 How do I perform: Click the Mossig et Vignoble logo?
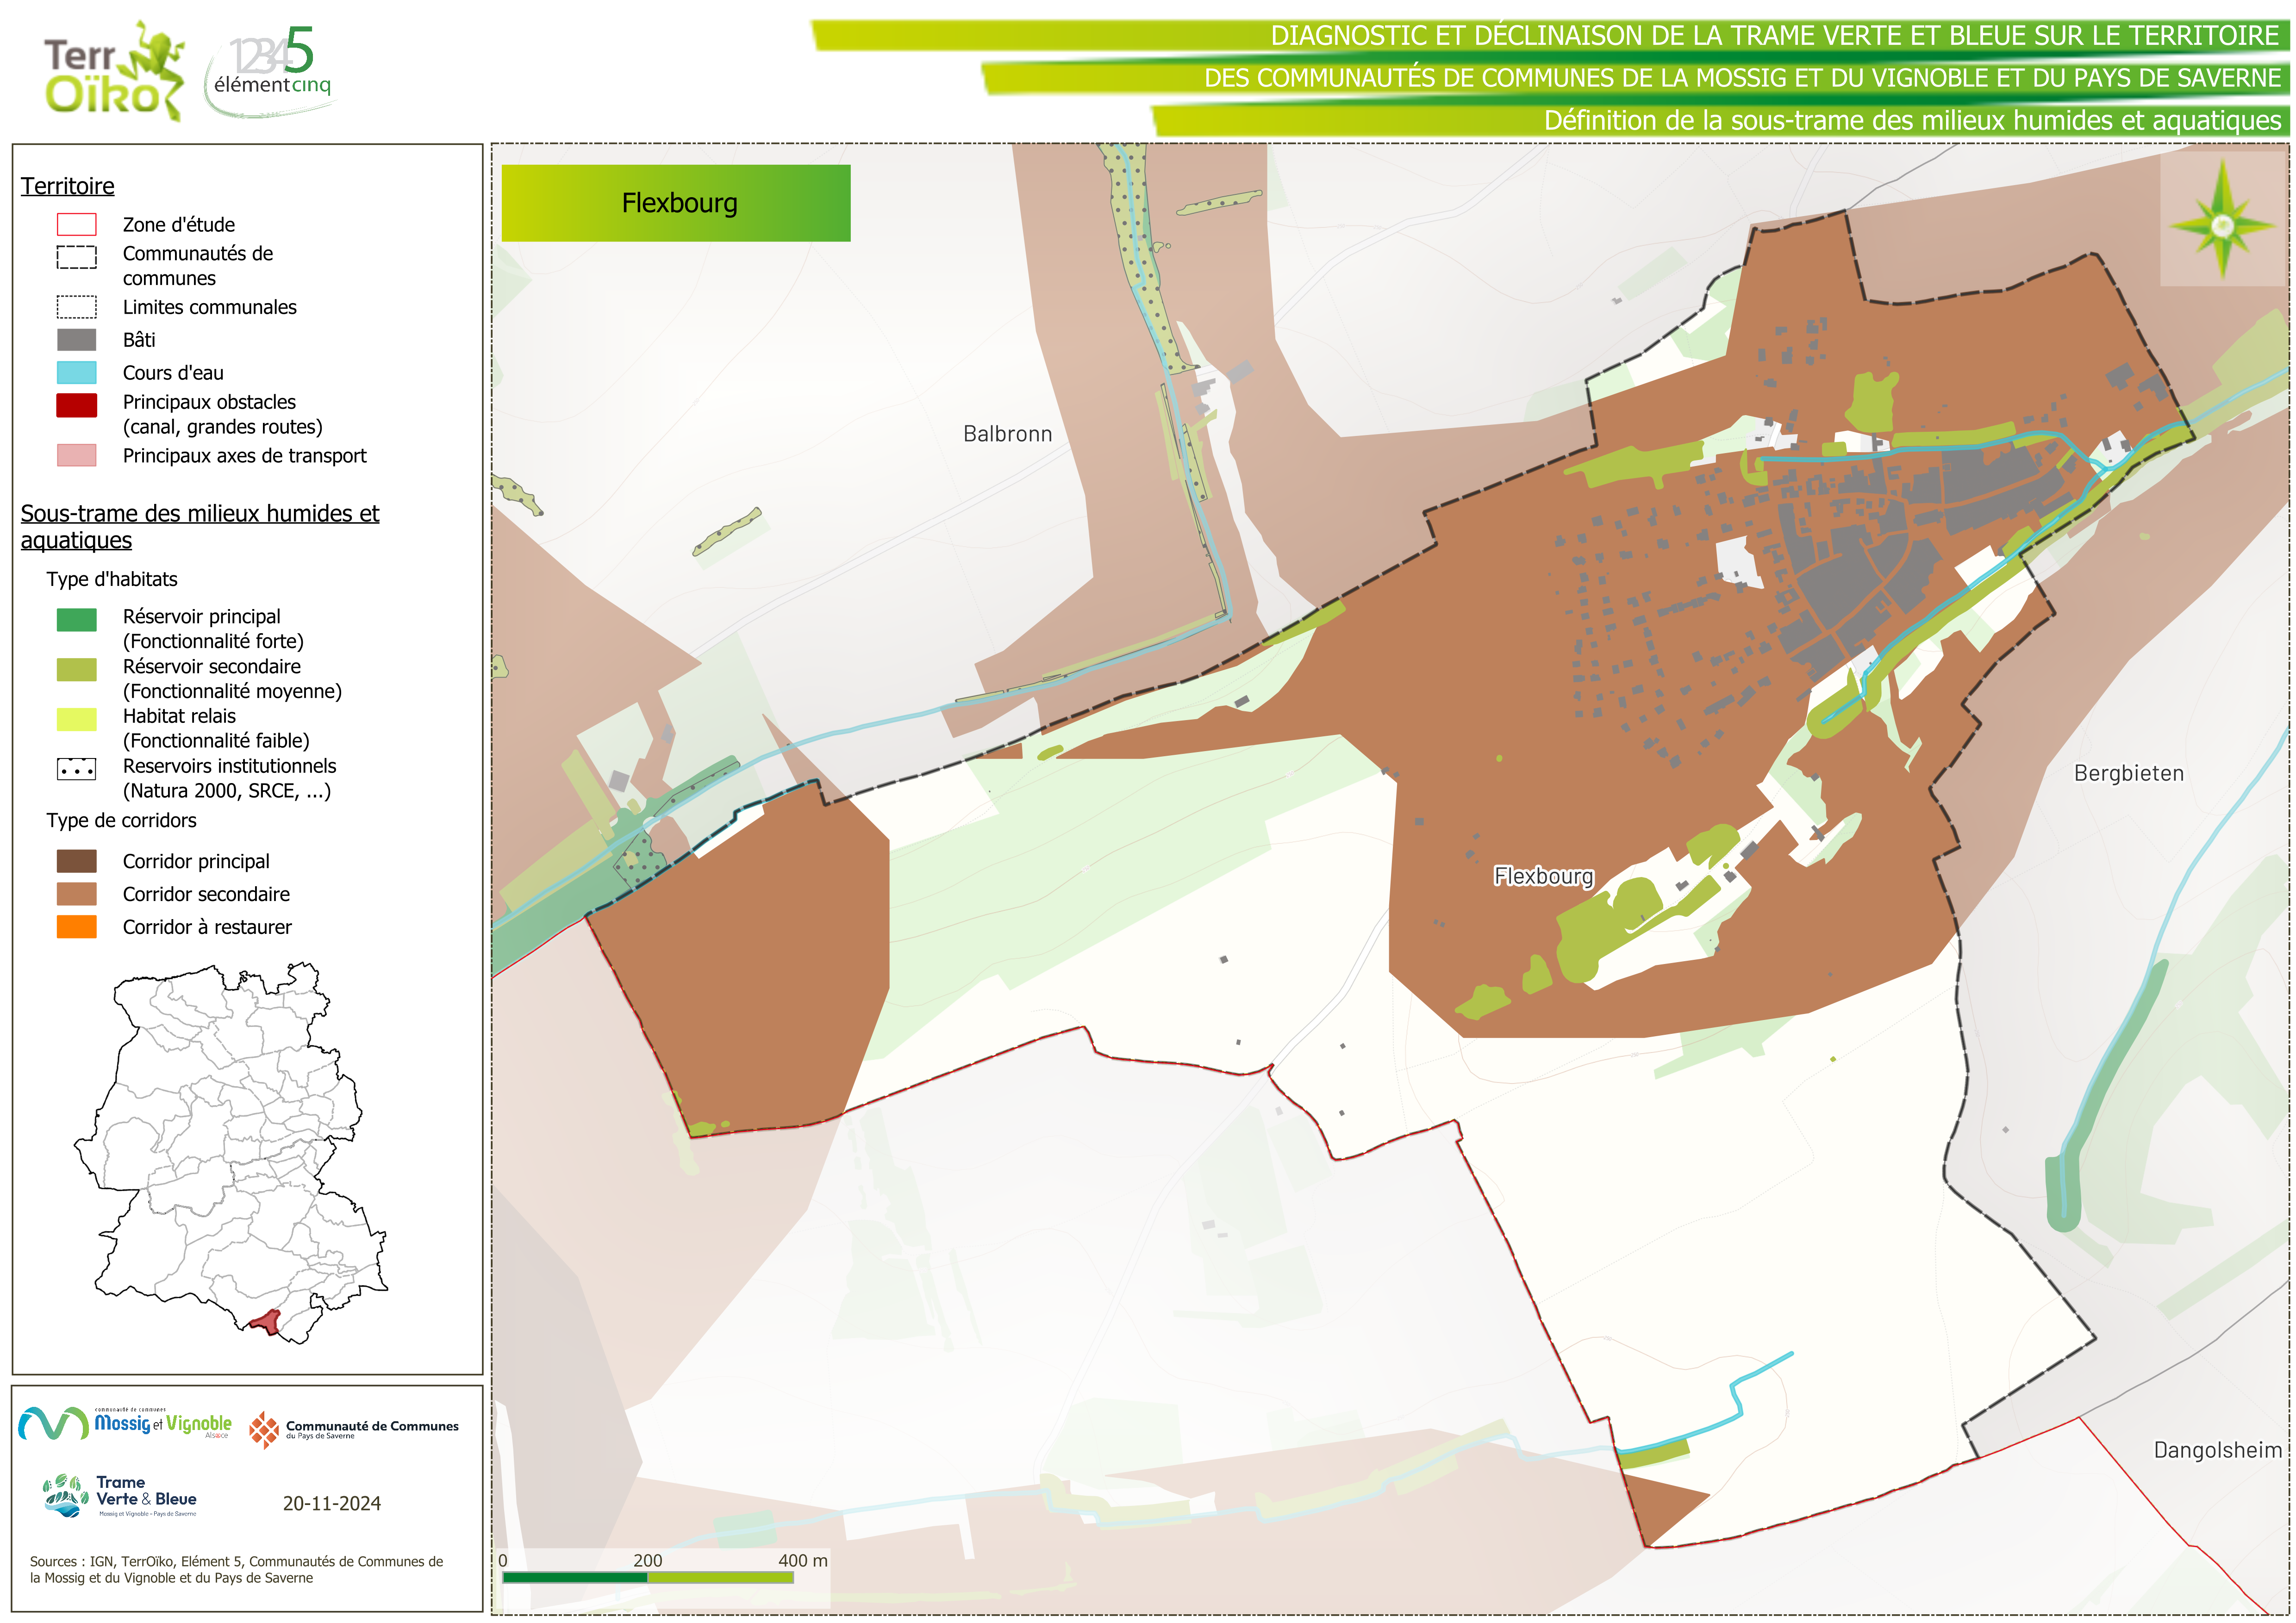(x=125, y=1423)
